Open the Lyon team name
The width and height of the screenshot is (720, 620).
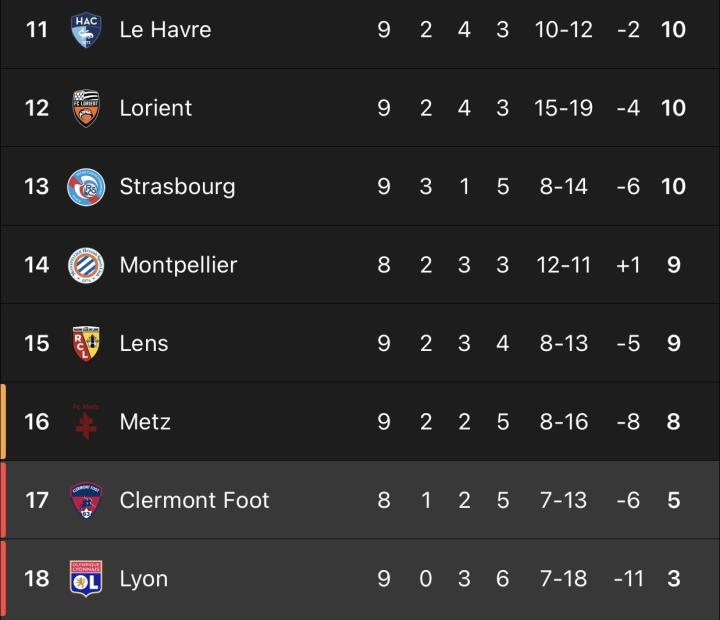click(x=143, y=578)
